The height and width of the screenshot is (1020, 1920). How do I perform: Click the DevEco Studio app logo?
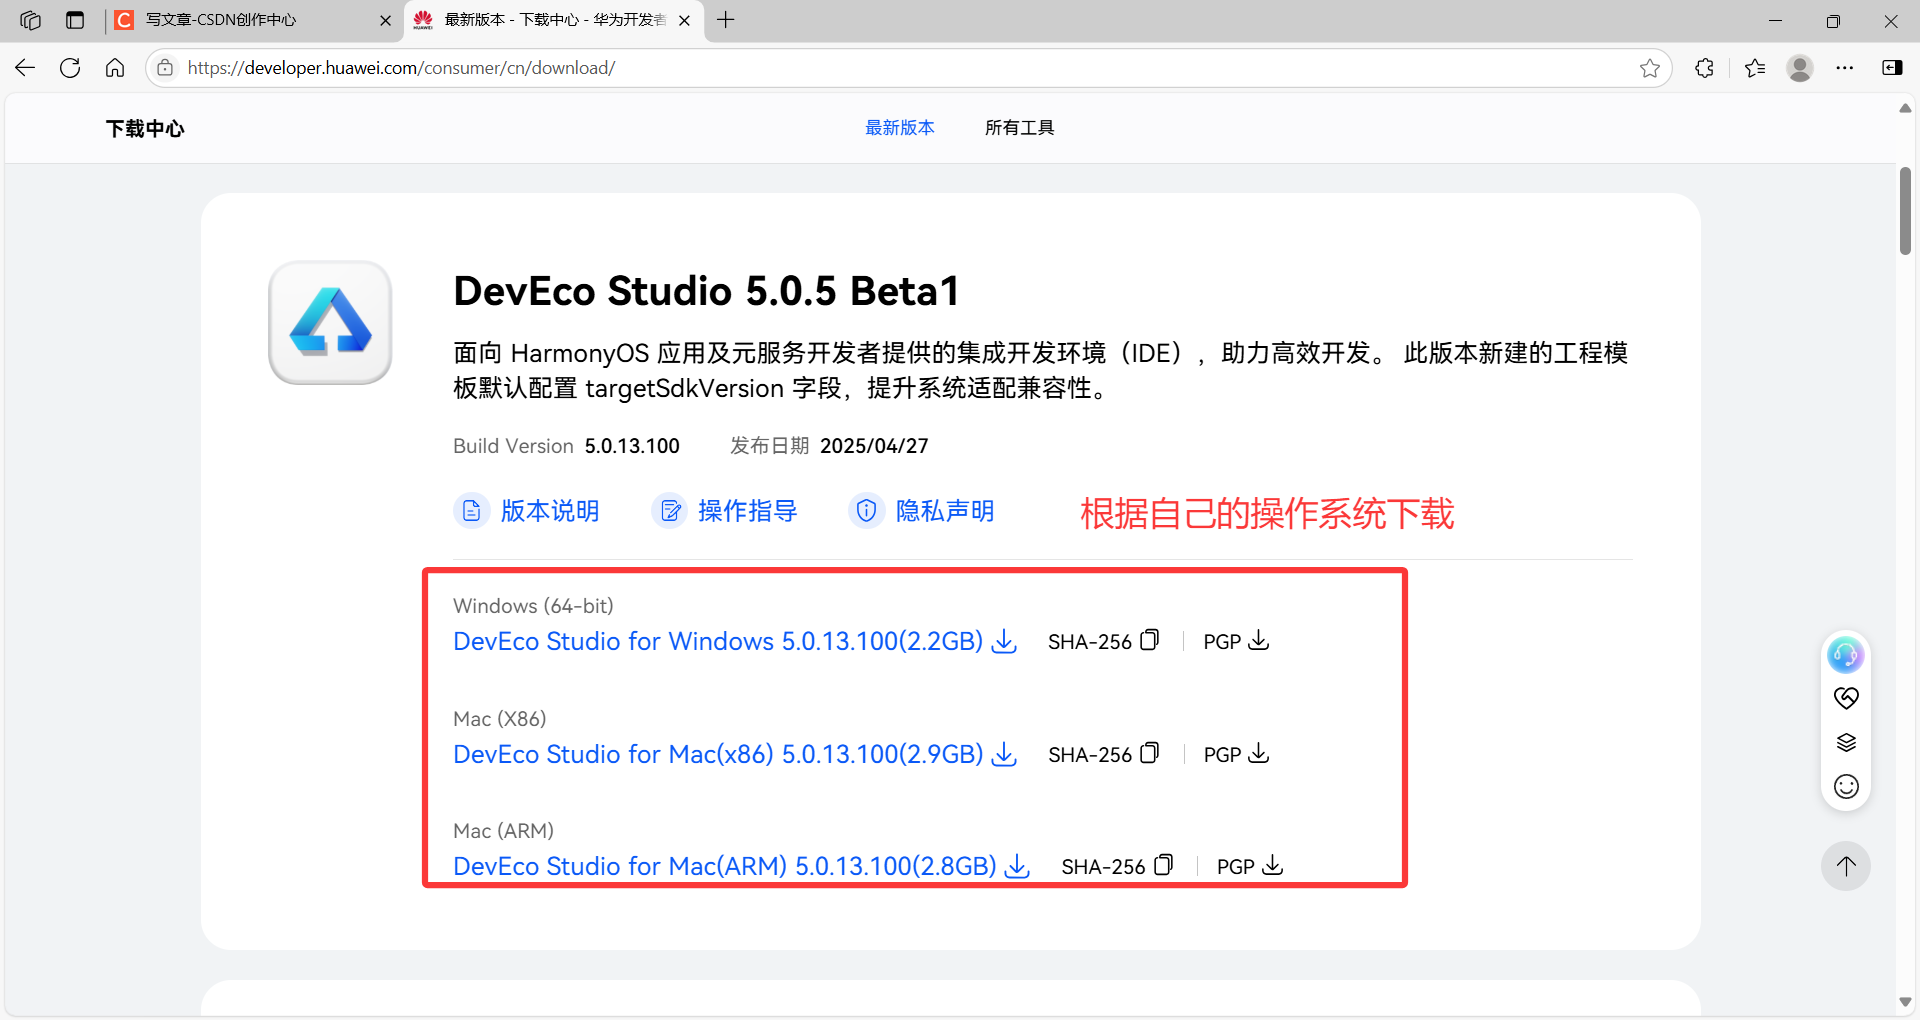tap(330, 323)
